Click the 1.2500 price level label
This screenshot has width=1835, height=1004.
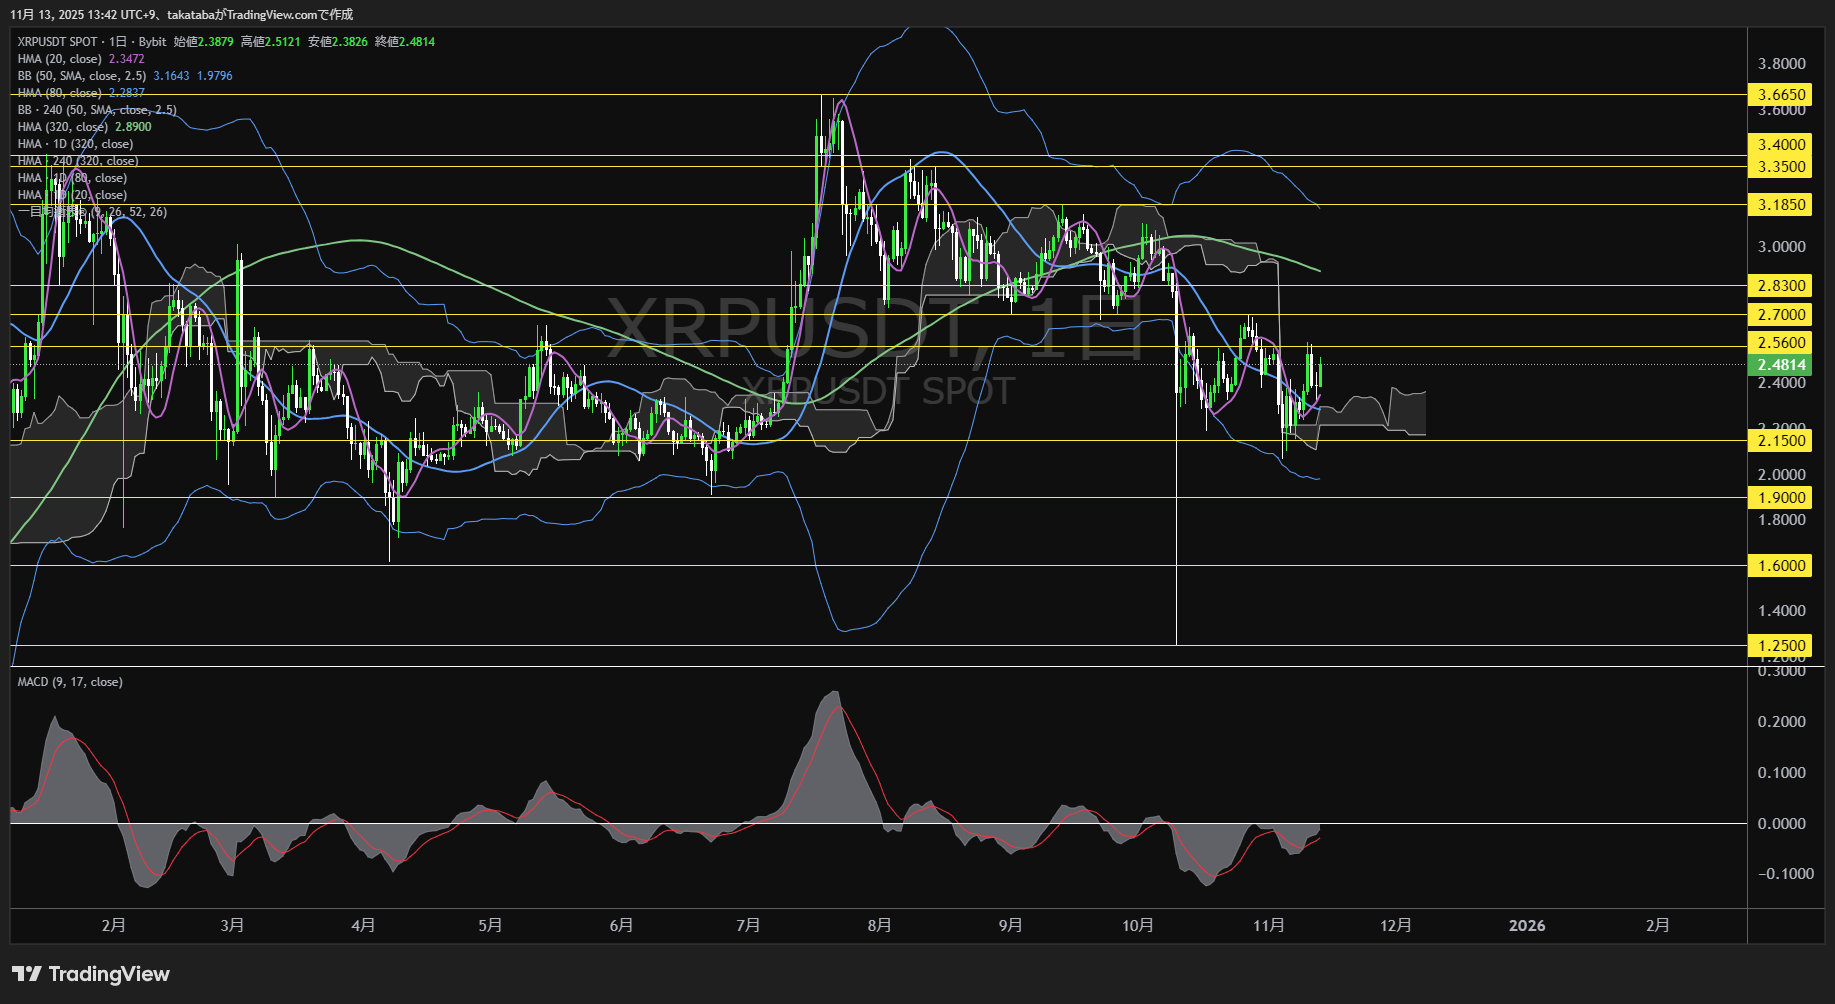tap(1779, 645)
